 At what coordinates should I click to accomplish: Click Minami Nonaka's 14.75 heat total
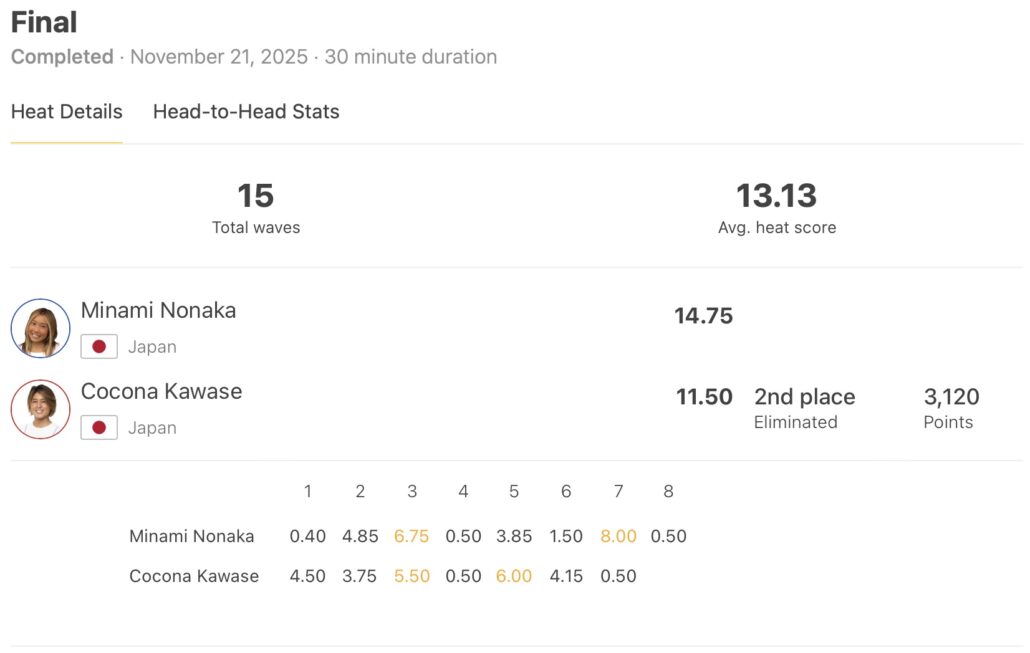point(703,316)
